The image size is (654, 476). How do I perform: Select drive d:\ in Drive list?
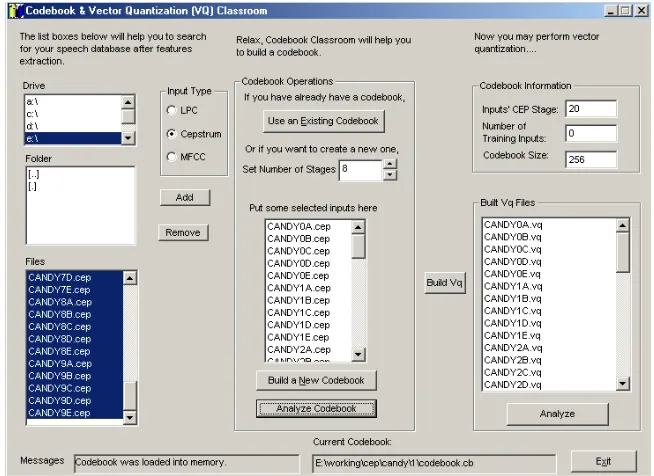tap(73, 126)
